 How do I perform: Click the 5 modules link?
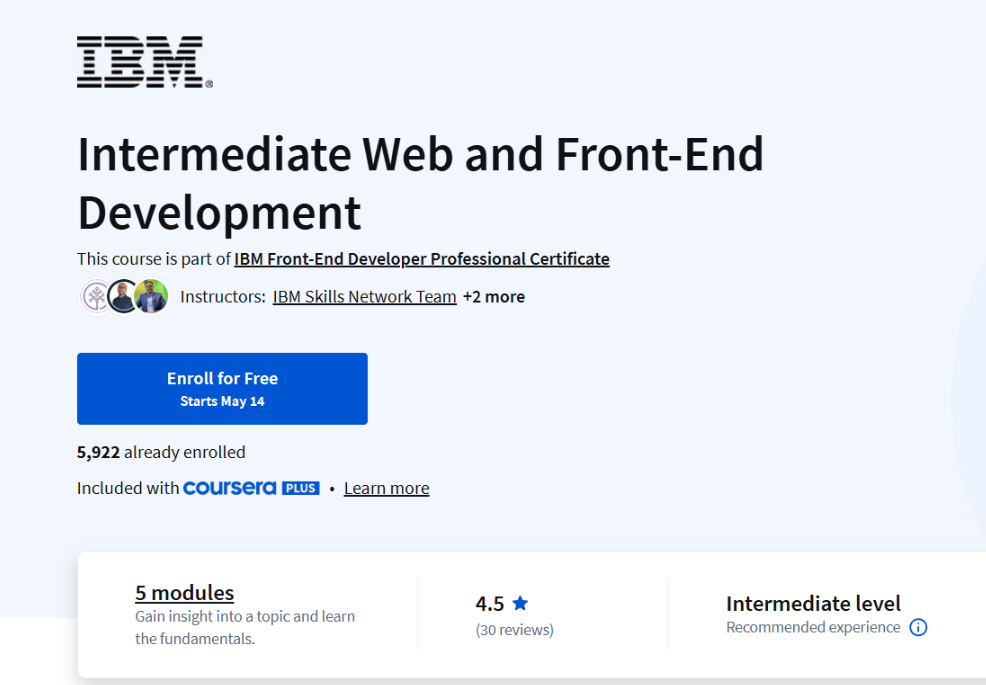pyautogui.click(x=184, y=593)
